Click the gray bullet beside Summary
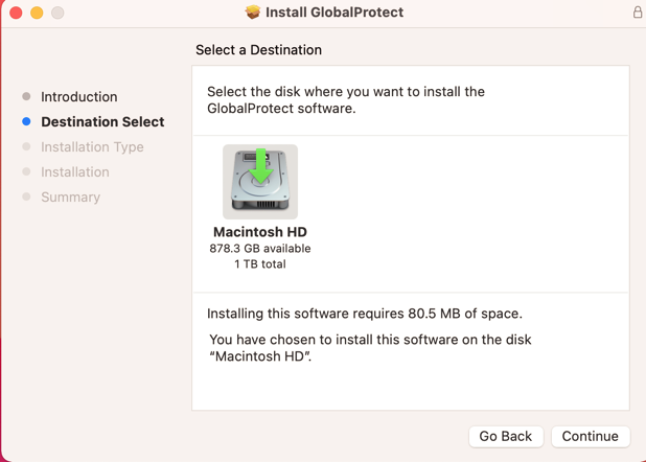 [x=26, y=197]
